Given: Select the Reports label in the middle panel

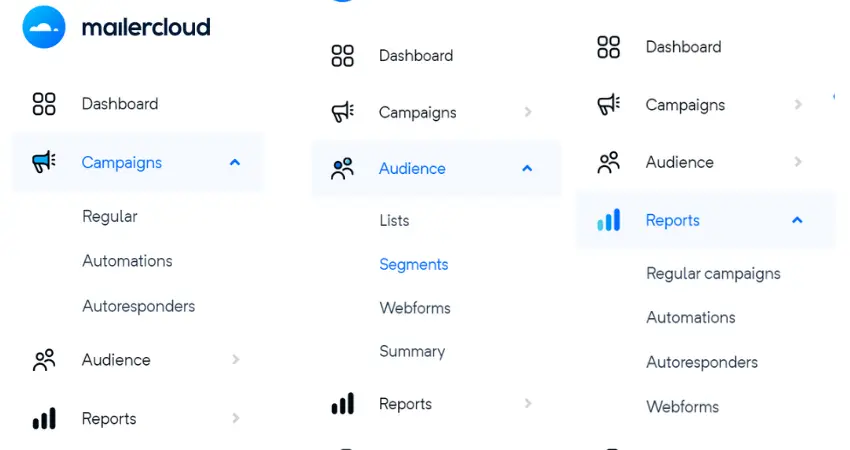Looking at the screenshot, I should [x=405, y=404].
